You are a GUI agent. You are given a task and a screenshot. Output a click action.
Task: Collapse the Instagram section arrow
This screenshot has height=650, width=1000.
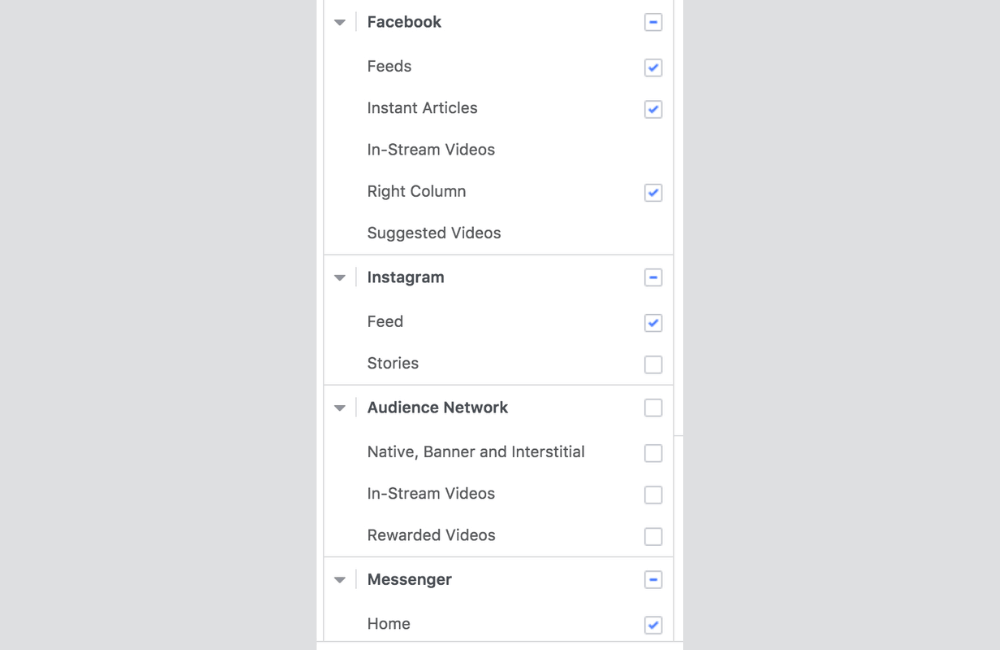click(x=340, y=278)
